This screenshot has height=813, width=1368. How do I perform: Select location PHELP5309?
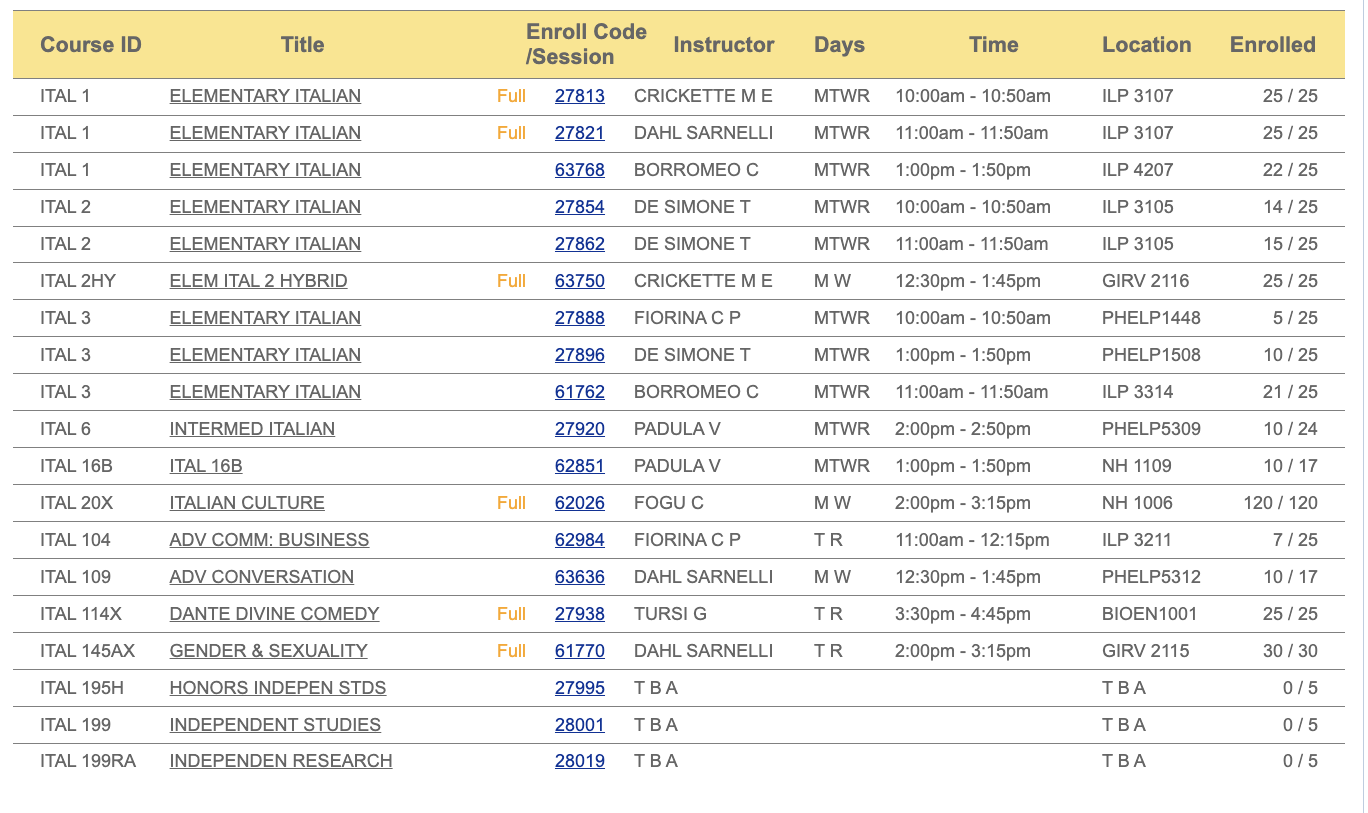tap(1152, 429)
